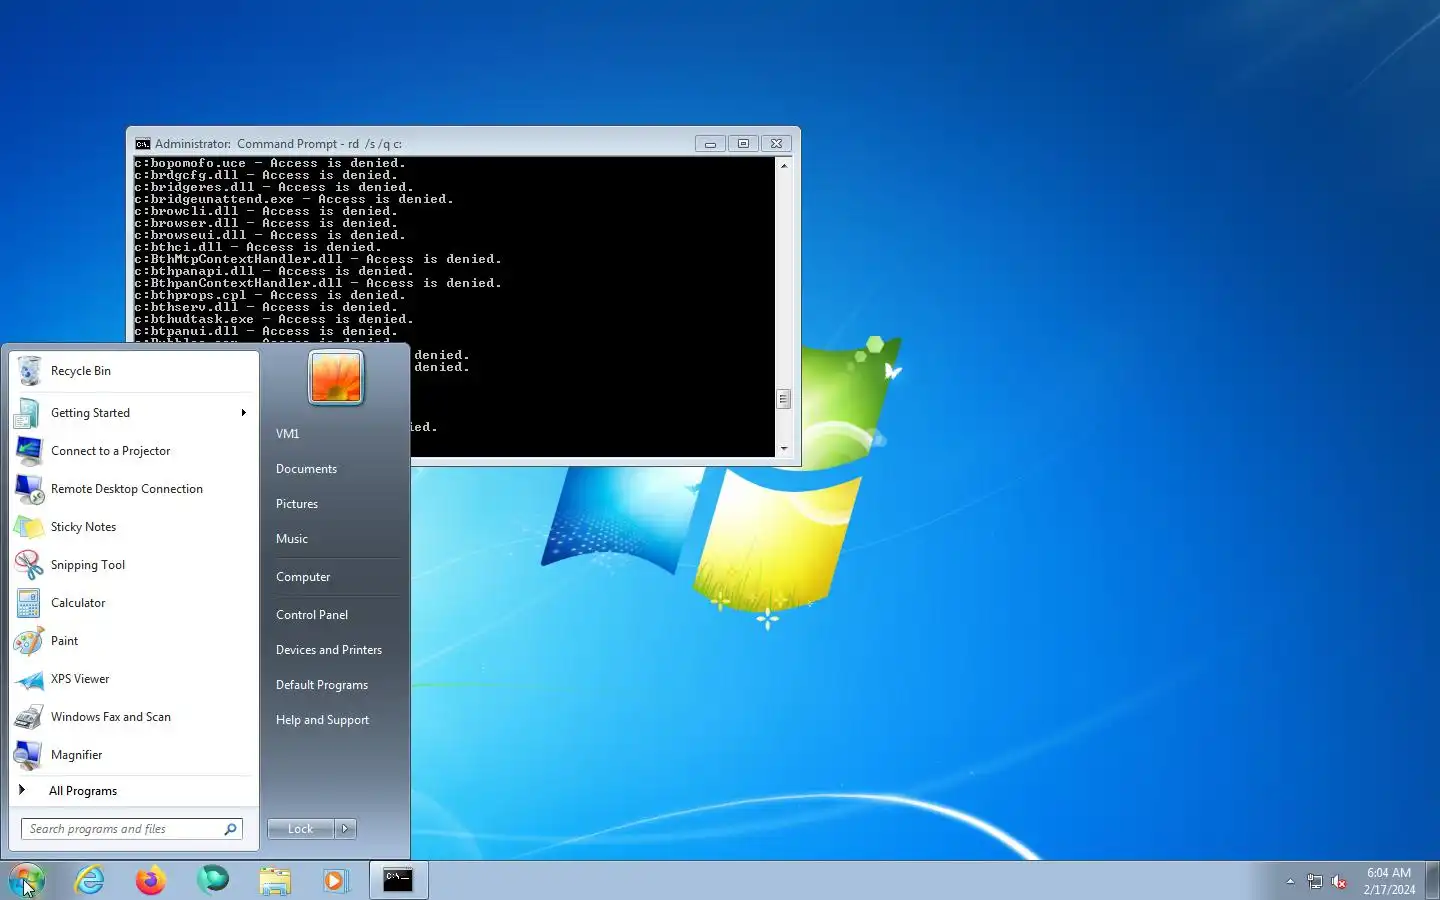The height and width of the screenshot is (900, 1440).
Task: Close the Command Prompt window
Action: pyautogui.click(x=776, y=144)
